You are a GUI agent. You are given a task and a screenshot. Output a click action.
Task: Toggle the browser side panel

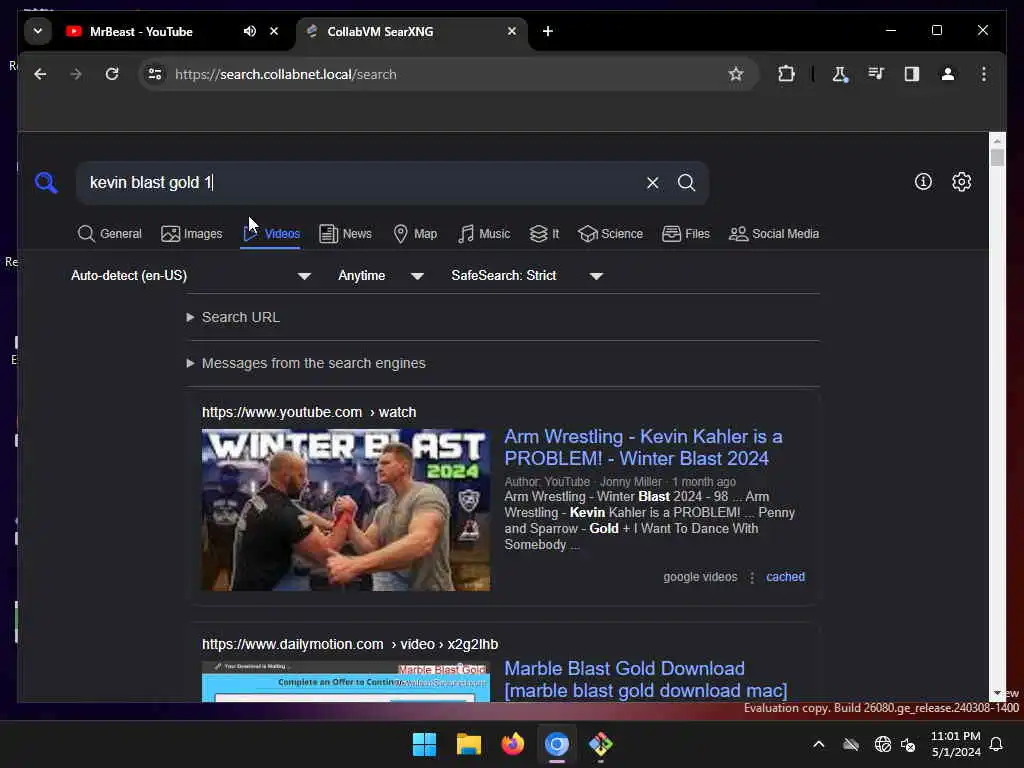912,74
